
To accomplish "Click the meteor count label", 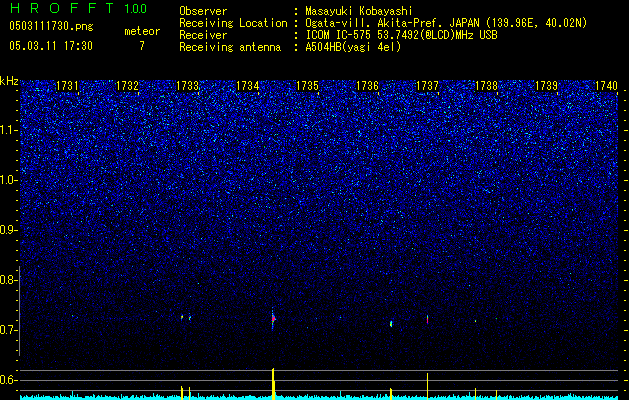I will click(x=142, y=31).
